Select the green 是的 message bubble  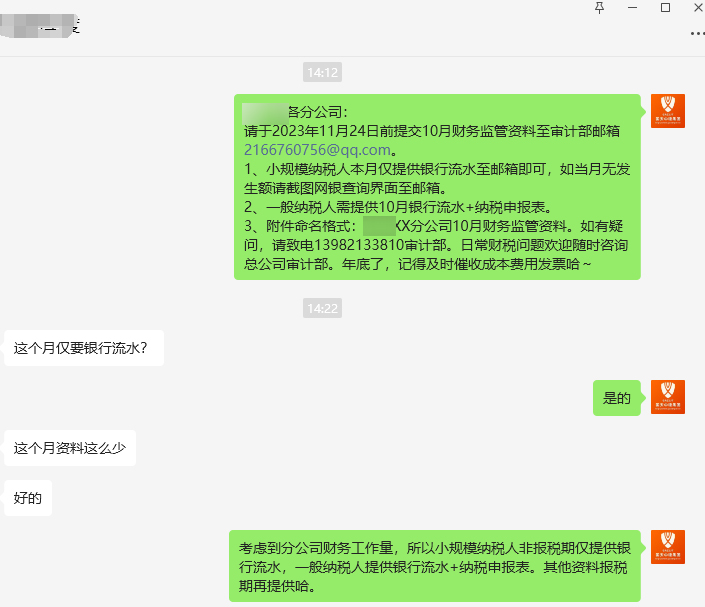(616, 398)
